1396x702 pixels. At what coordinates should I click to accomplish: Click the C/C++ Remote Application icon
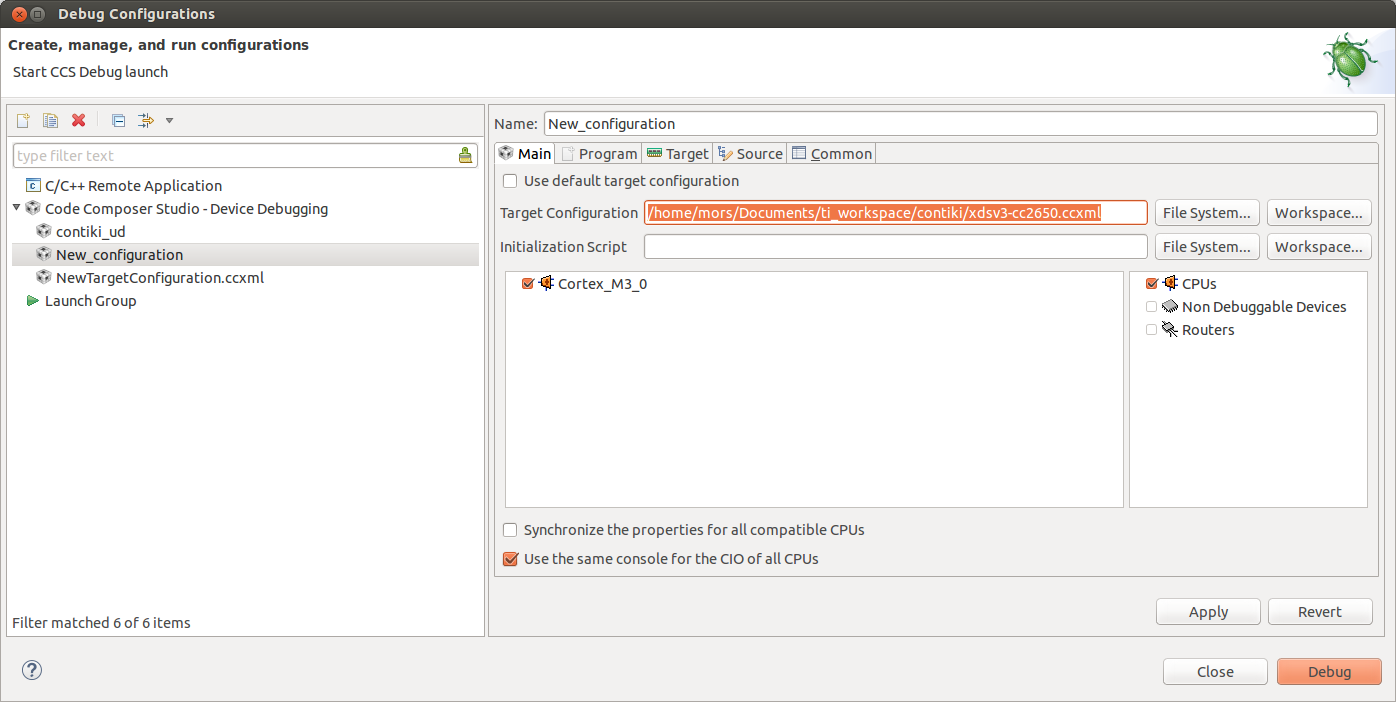click(33, 186)
